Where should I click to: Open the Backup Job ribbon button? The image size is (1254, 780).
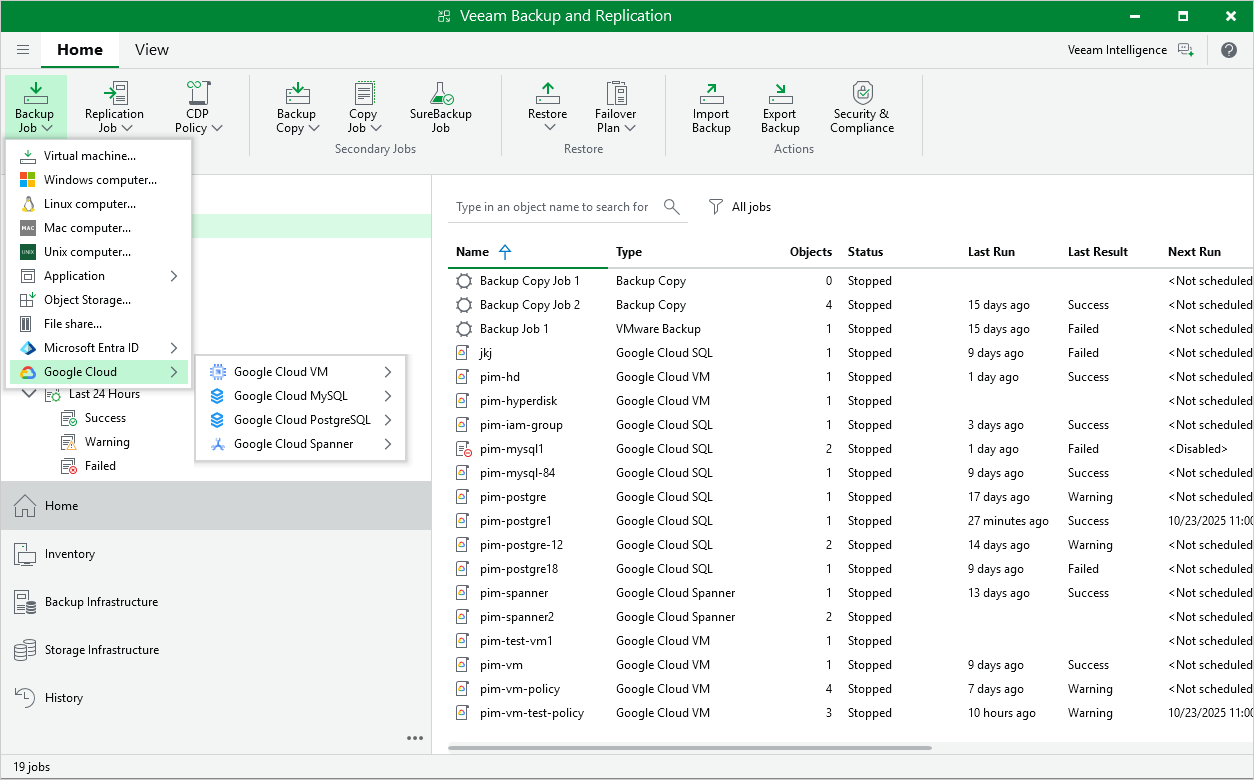pos(35,107)
